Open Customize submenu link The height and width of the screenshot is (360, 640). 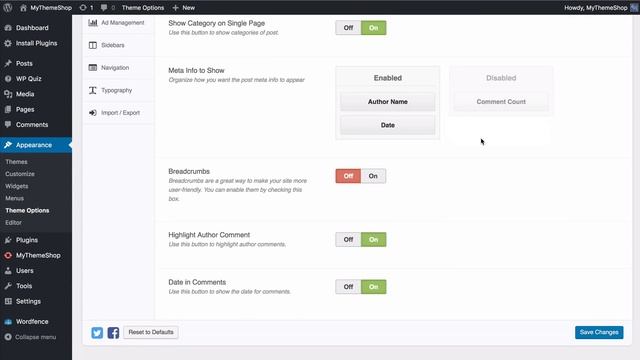[x=20, y=174]
